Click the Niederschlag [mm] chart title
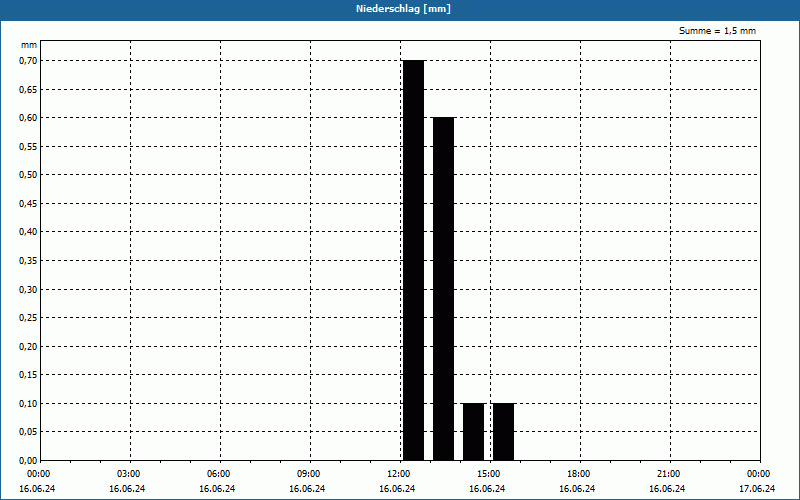 point(403,9)
